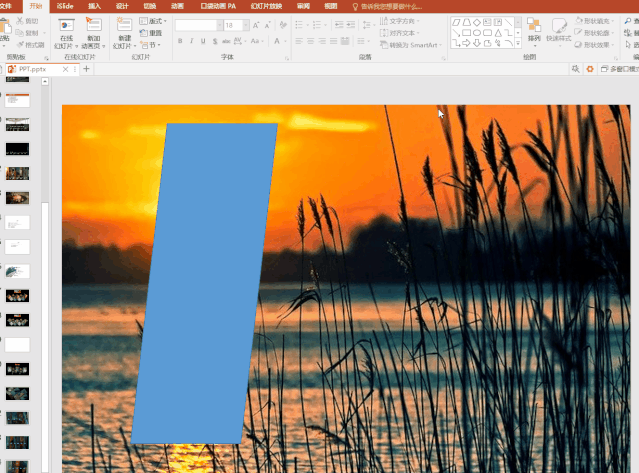The height and width of the screenshot is (473, 639).
Task: Open the Align Text (对齐文本) menu
Action: (x=400, y=33)
